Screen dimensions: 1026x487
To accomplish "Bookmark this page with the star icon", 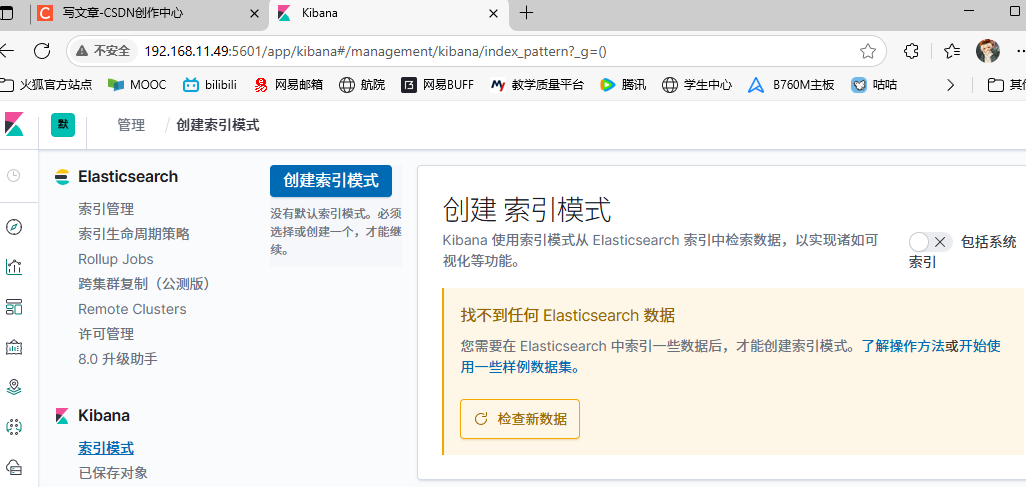I will click(868, 51).
